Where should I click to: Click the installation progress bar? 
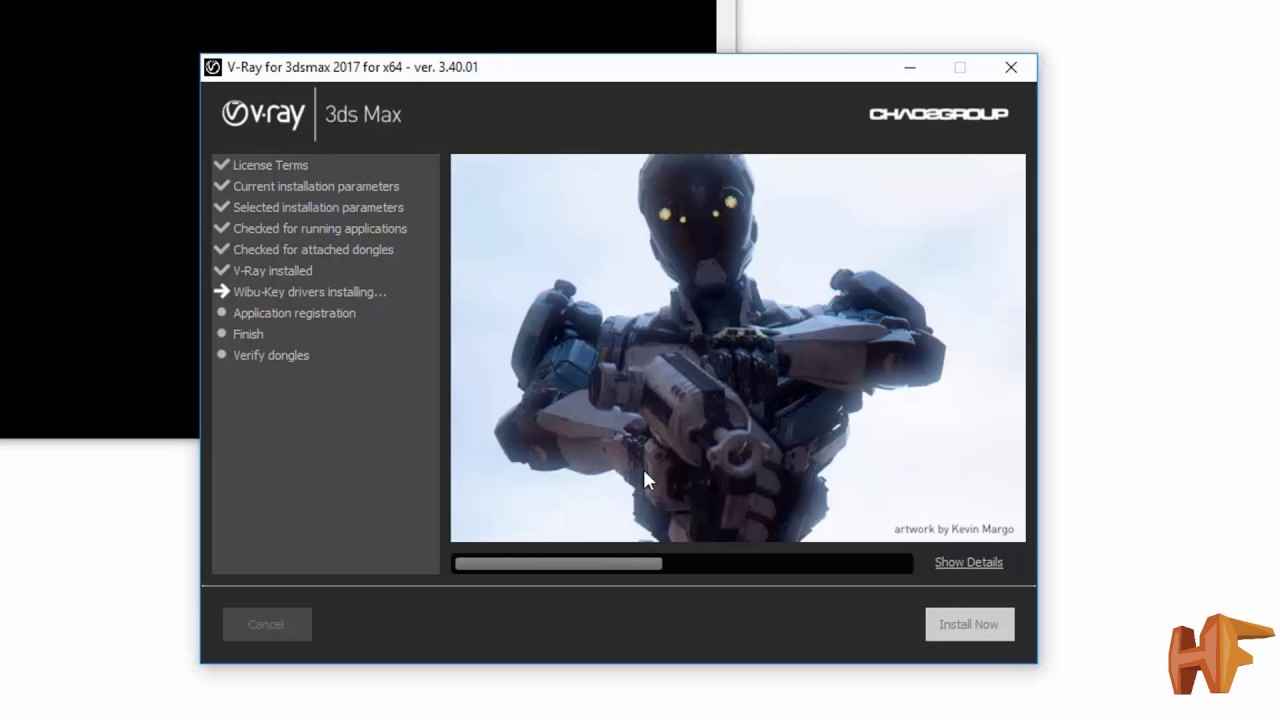coord(682,564)
